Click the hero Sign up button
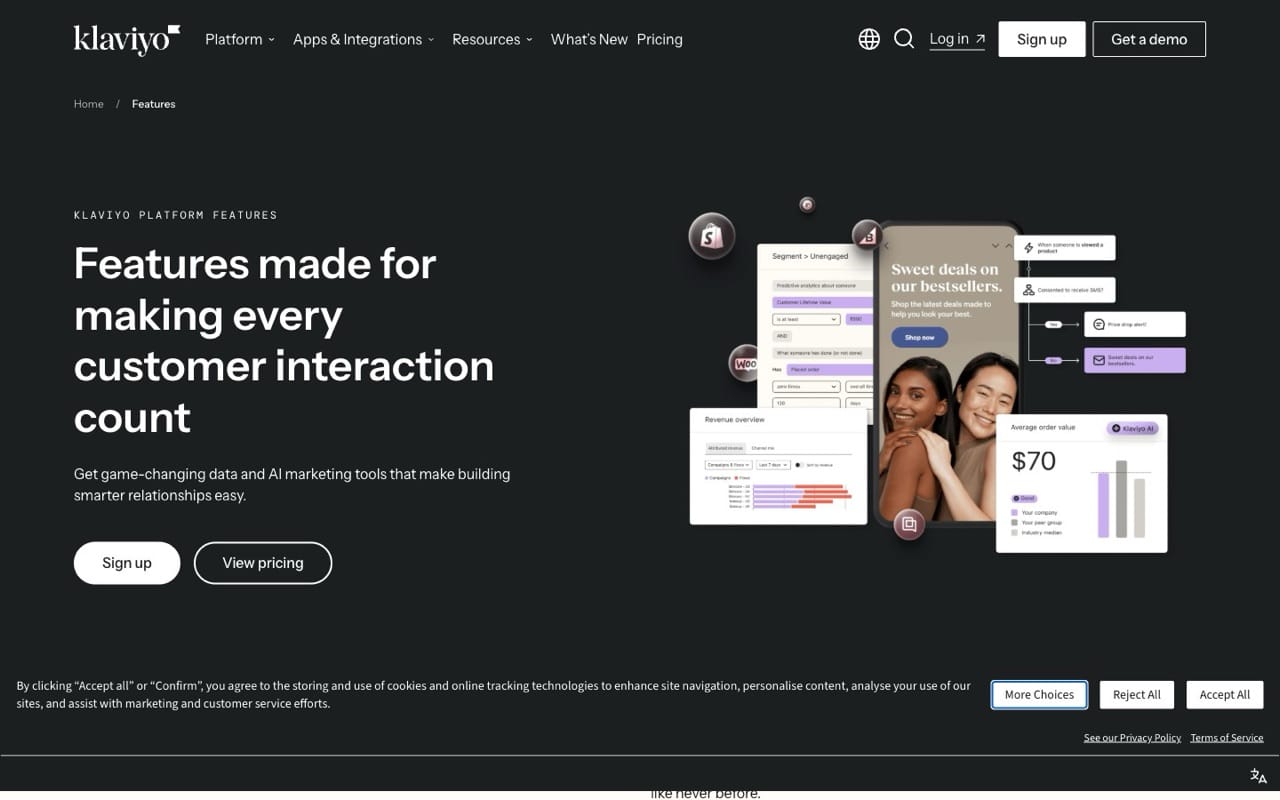 click(127, 563)
